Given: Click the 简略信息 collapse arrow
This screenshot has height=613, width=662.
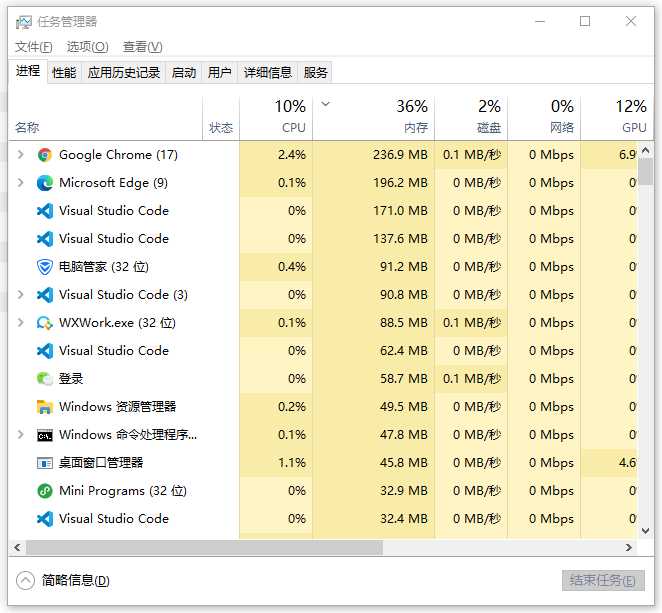Looking at the screenshot, I should click(25, 580).
